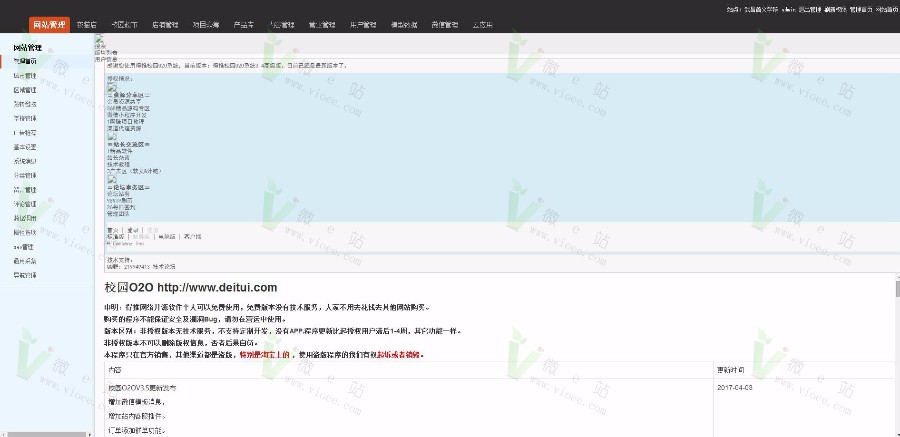Select 区域管理 in the left sidebar
Image resolution: width=900 pixels, height=437 pixels.
click(25, 90)
